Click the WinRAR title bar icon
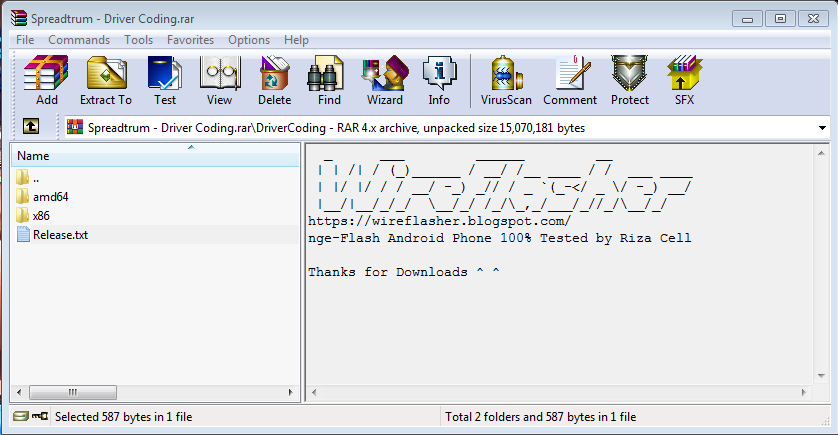The image size is (838, 435). [x=19, y=18]
